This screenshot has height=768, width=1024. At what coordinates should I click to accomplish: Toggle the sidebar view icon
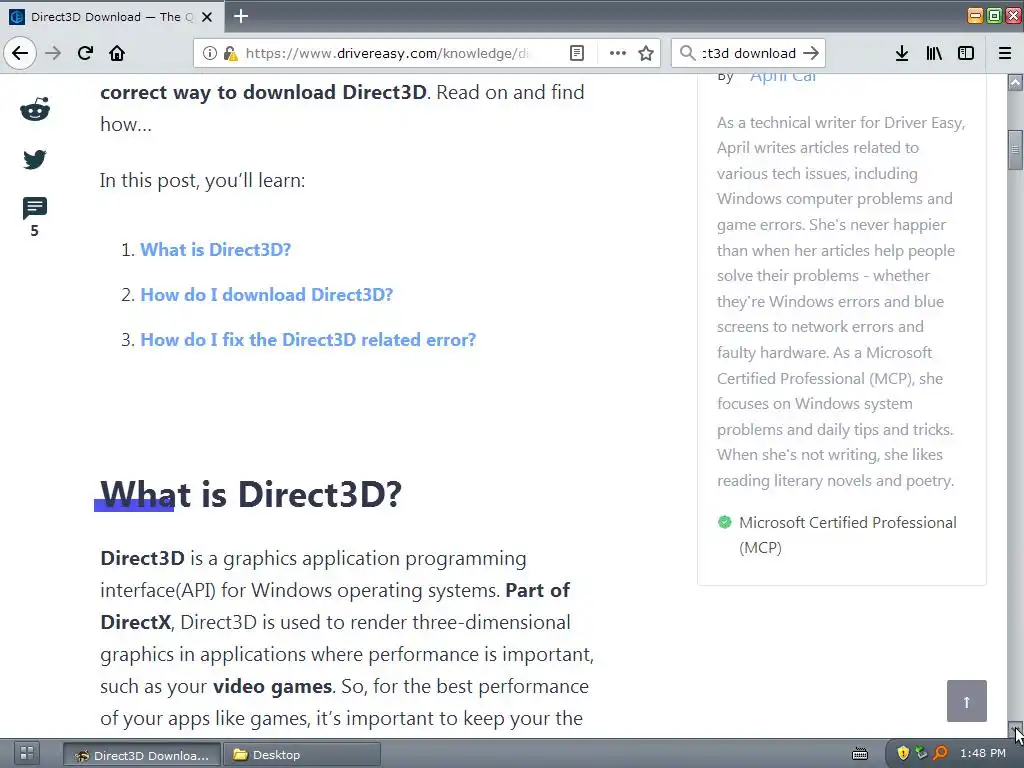(x=966, y=53)
